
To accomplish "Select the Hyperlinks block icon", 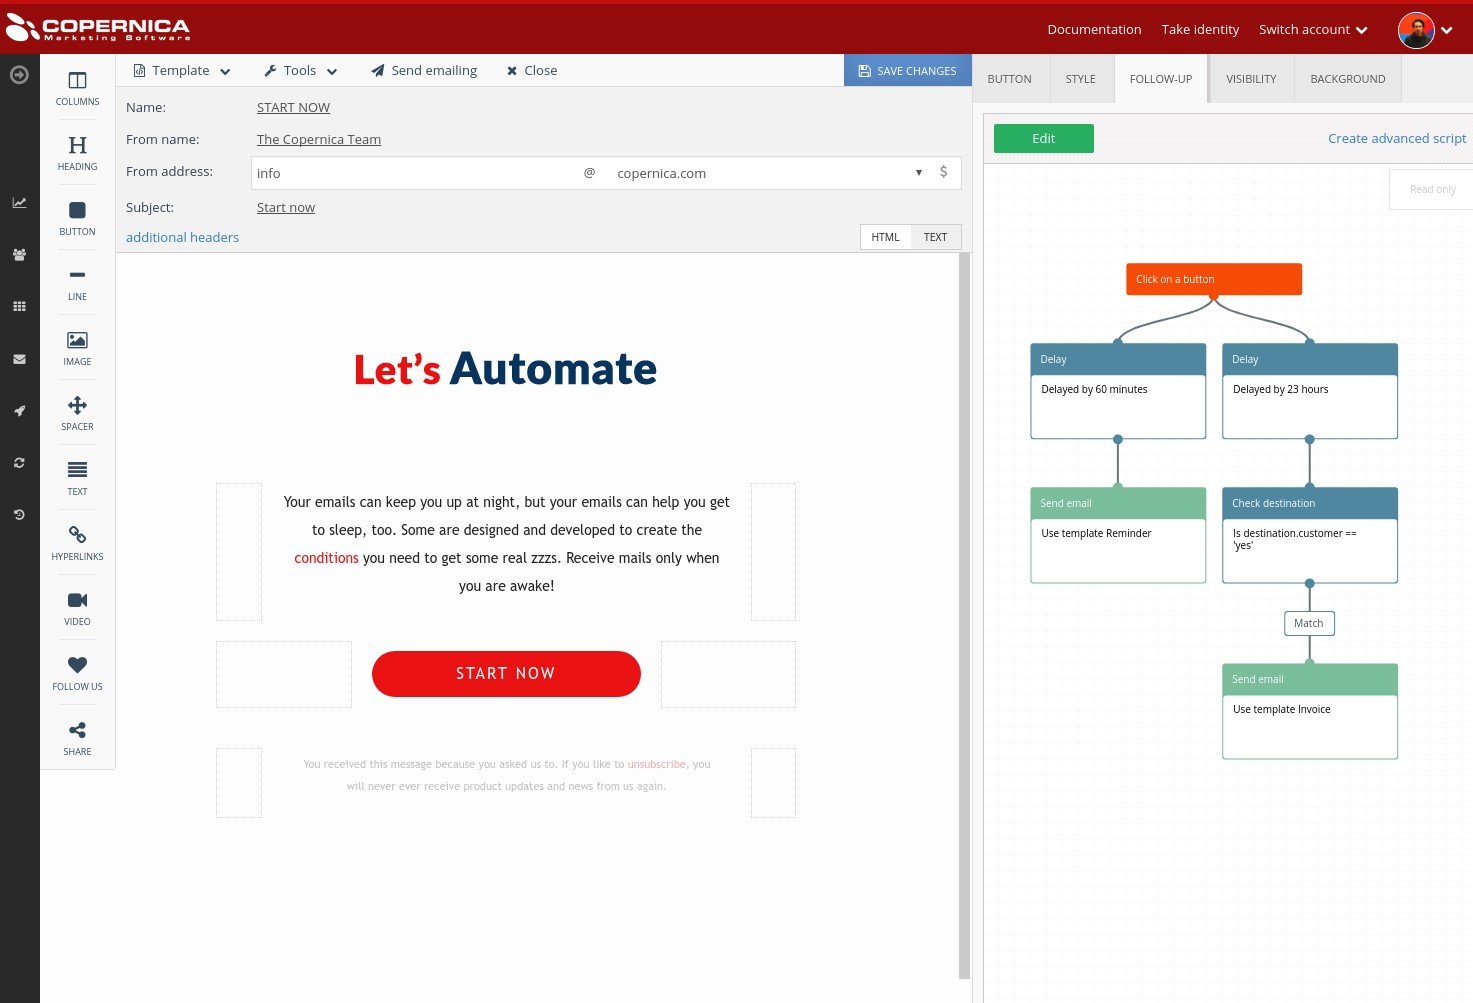I will point(77,543).
